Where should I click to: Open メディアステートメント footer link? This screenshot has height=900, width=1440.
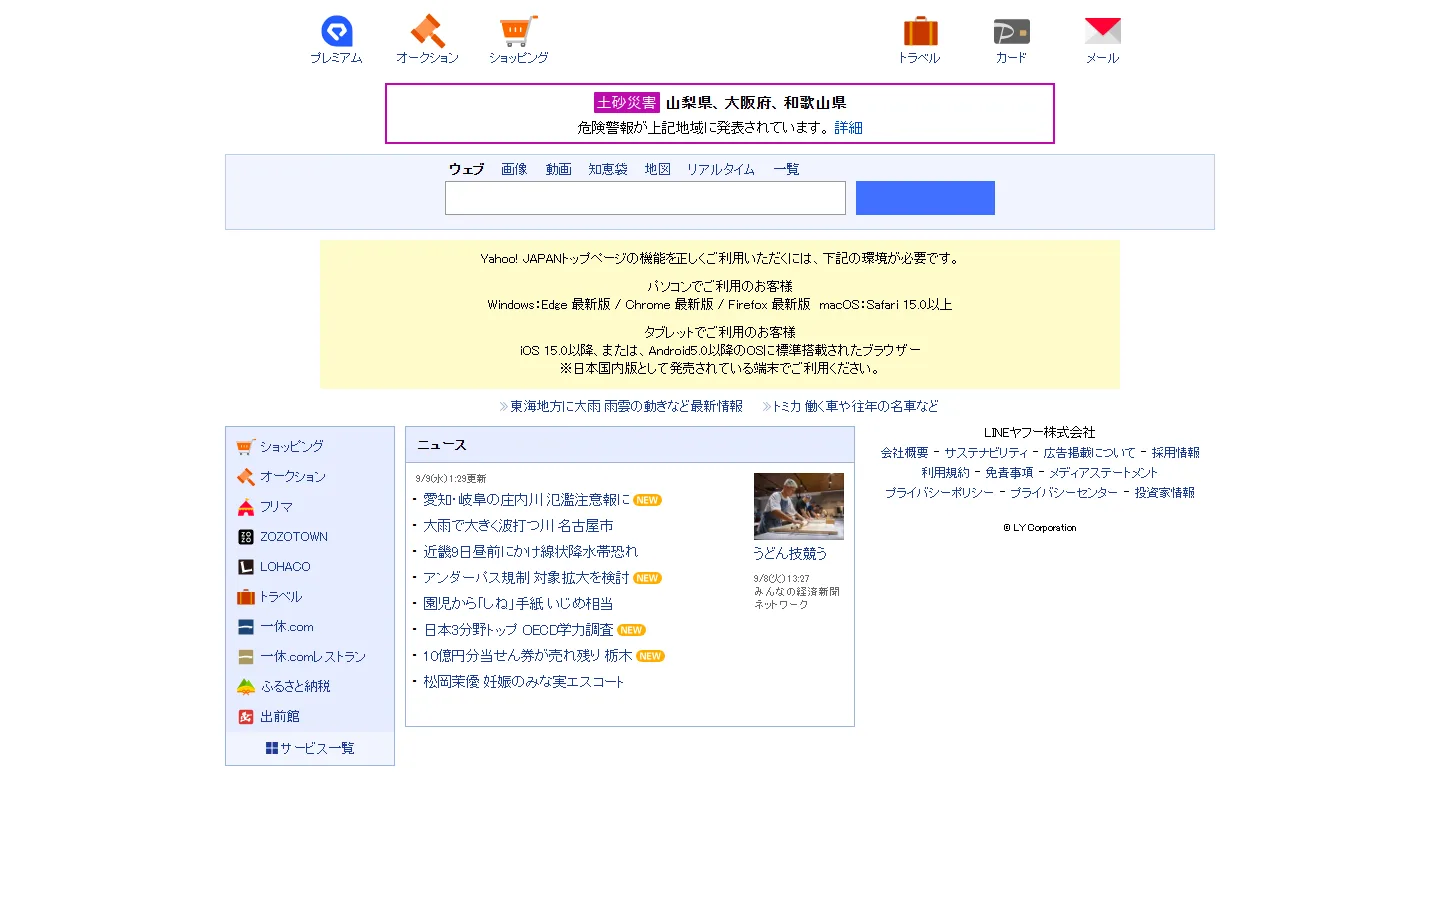tap(1103, 473)
